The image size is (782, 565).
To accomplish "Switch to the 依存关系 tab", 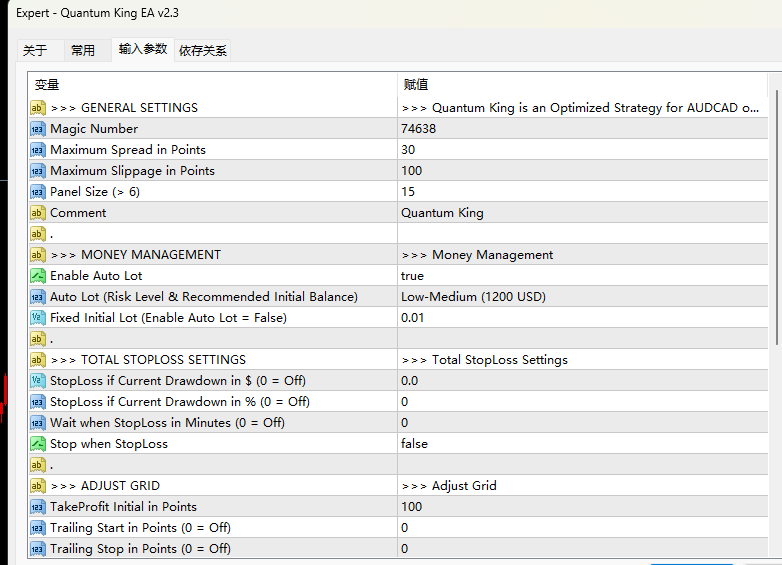I will (x=203, y=50).
